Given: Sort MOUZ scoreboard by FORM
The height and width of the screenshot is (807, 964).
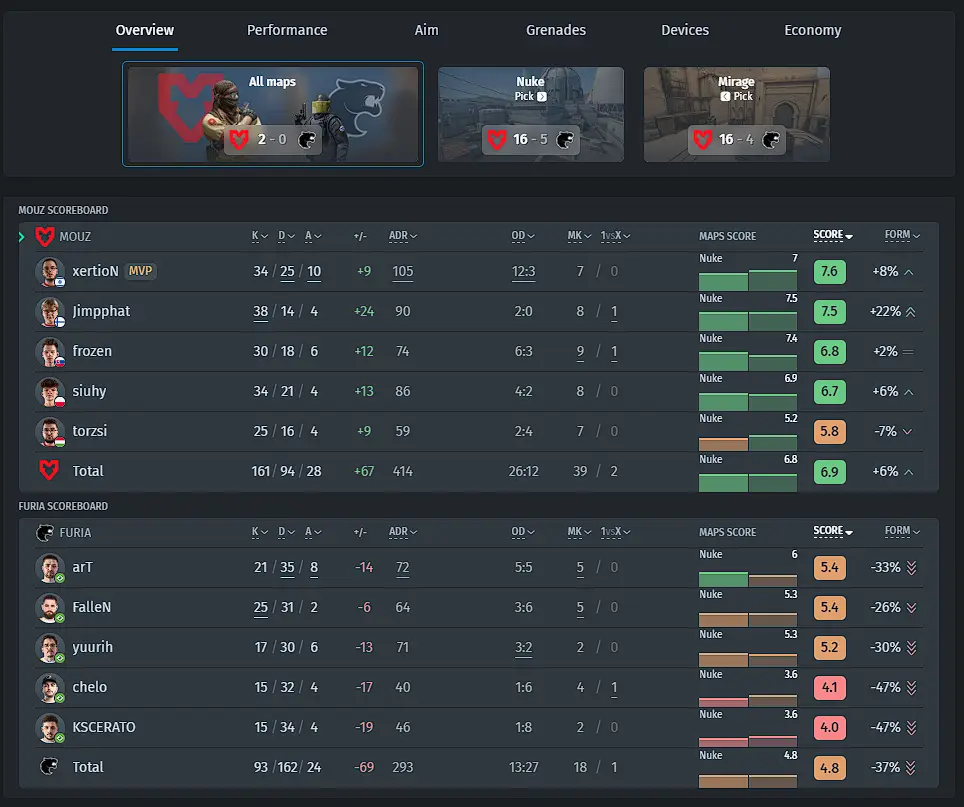Looking at the screenshot, I should coord(902,235).
